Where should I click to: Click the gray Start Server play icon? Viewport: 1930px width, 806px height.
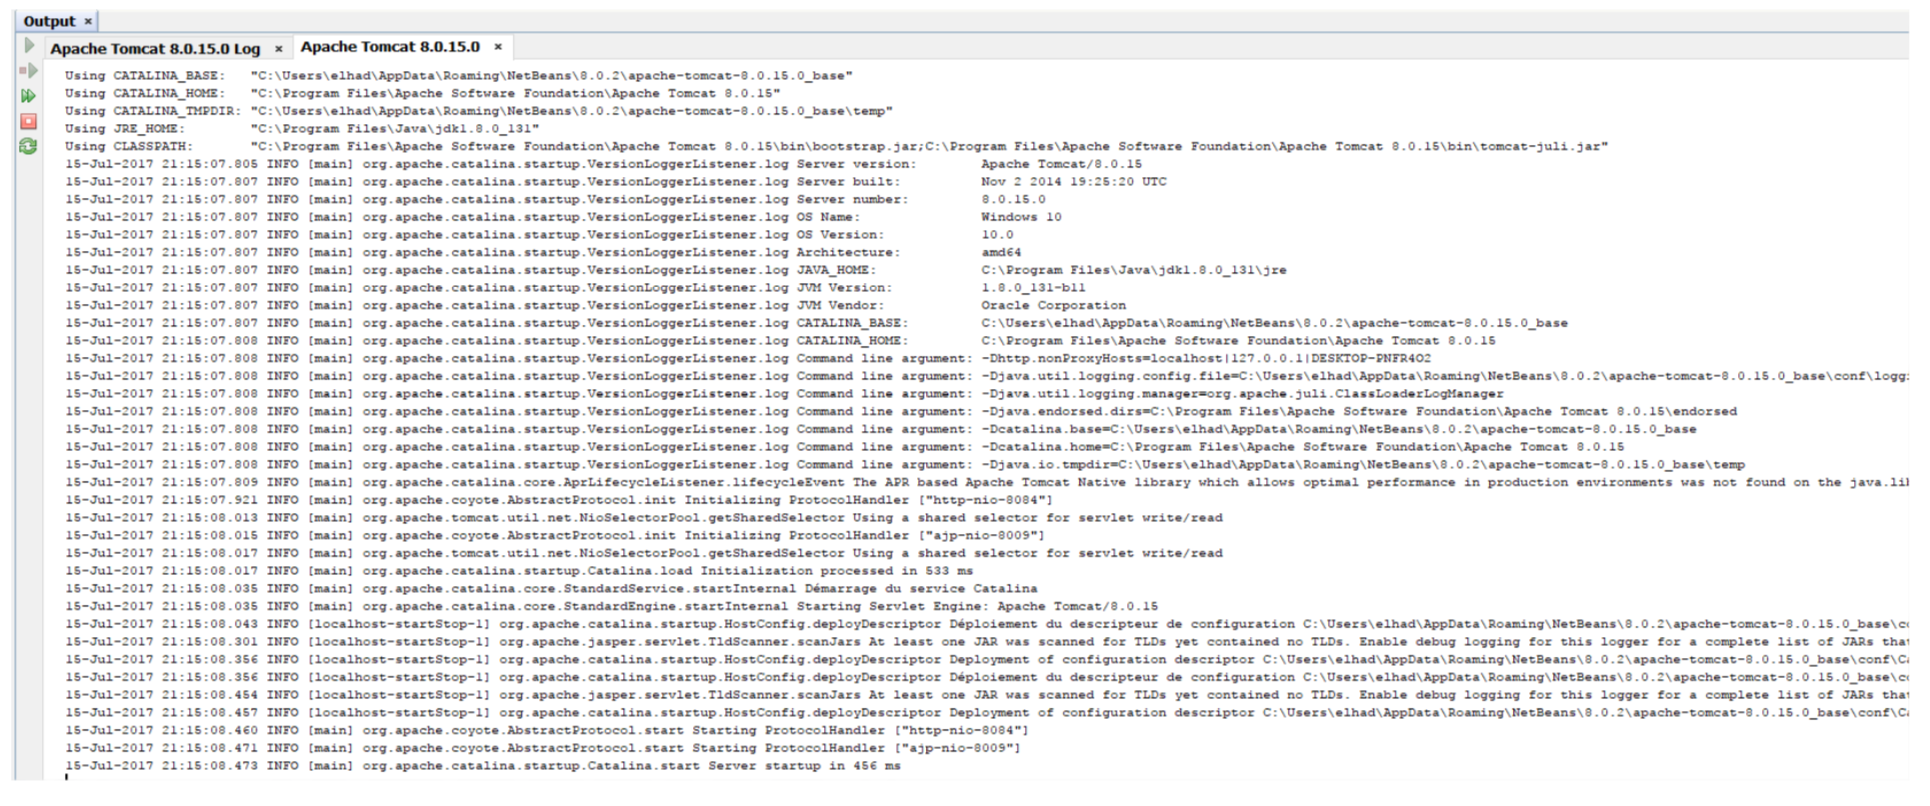tap(29, 46)
